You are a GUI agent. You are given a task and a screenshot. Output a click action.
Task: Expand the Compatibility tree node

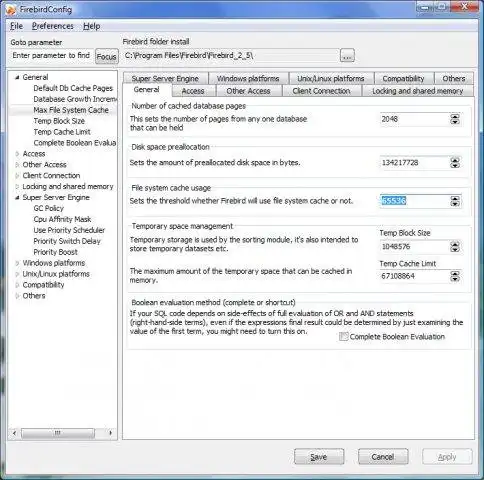click(17, 285)
